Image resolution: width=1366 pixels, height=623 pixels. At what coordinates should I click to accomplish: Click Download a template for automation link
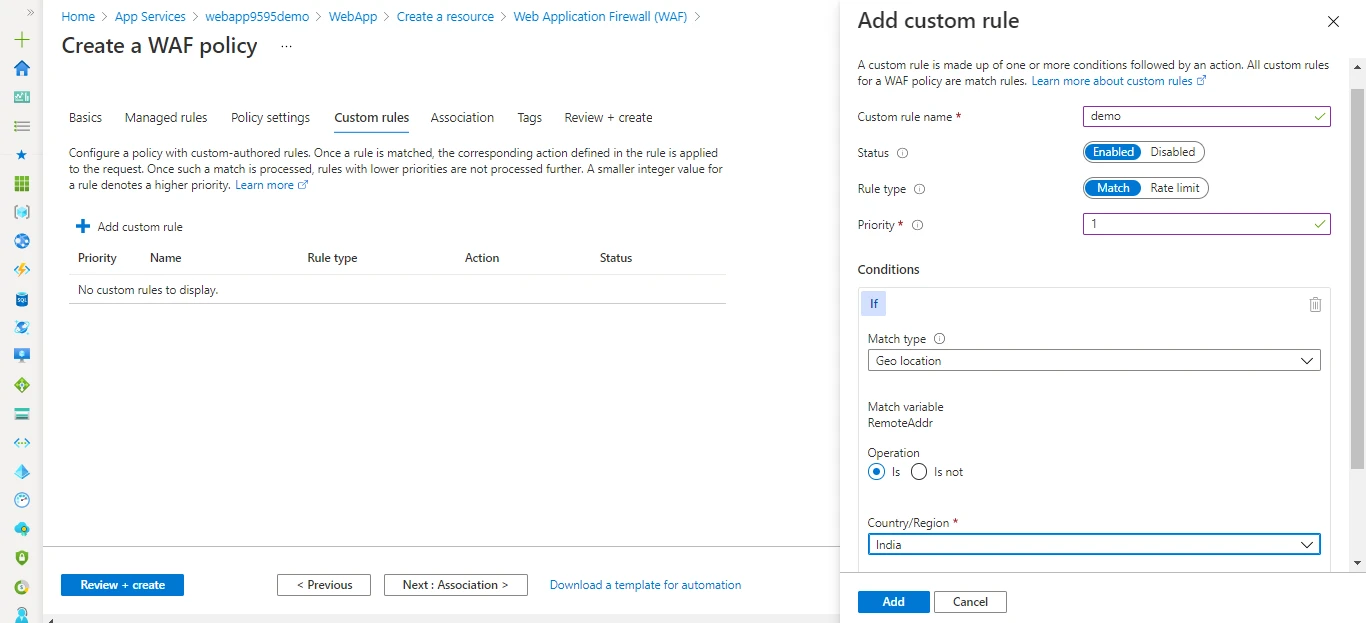point(645,585)
